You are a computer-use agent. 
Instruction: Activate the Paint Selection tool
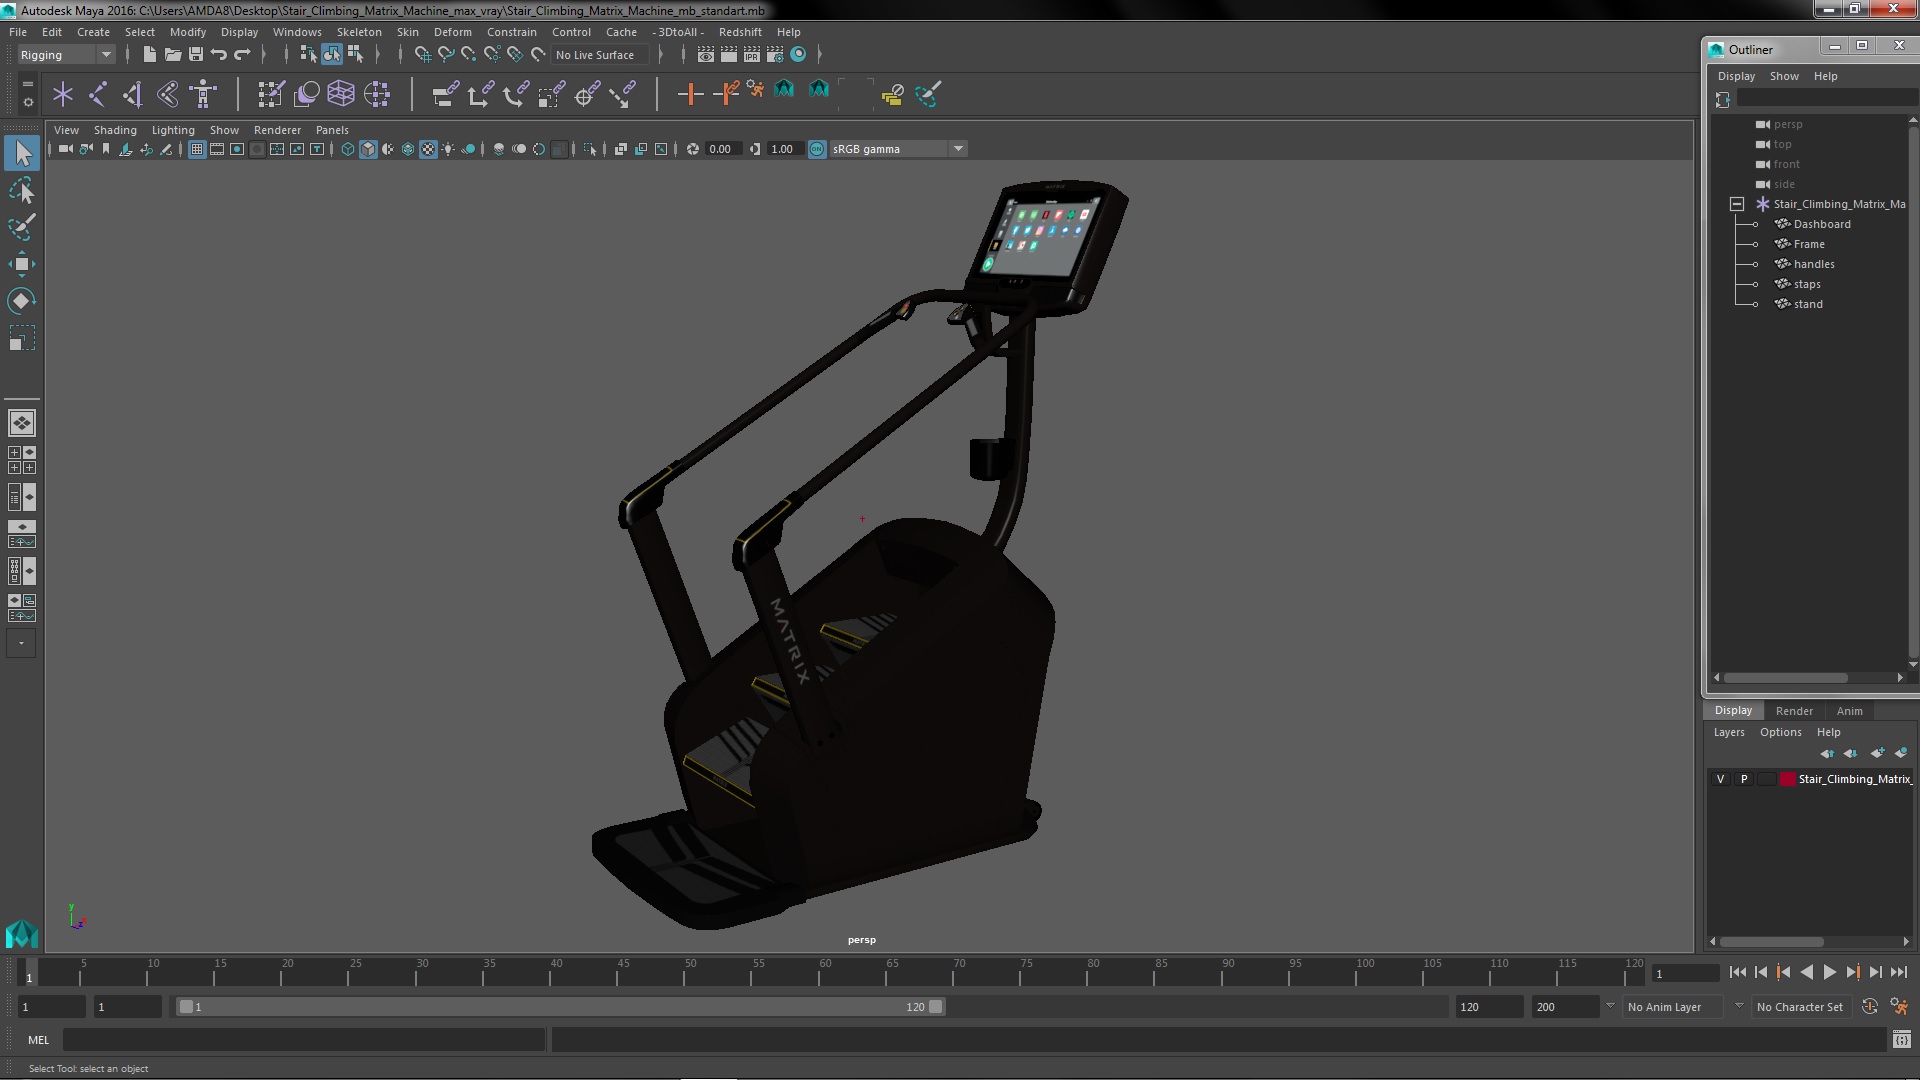[22, 227]
